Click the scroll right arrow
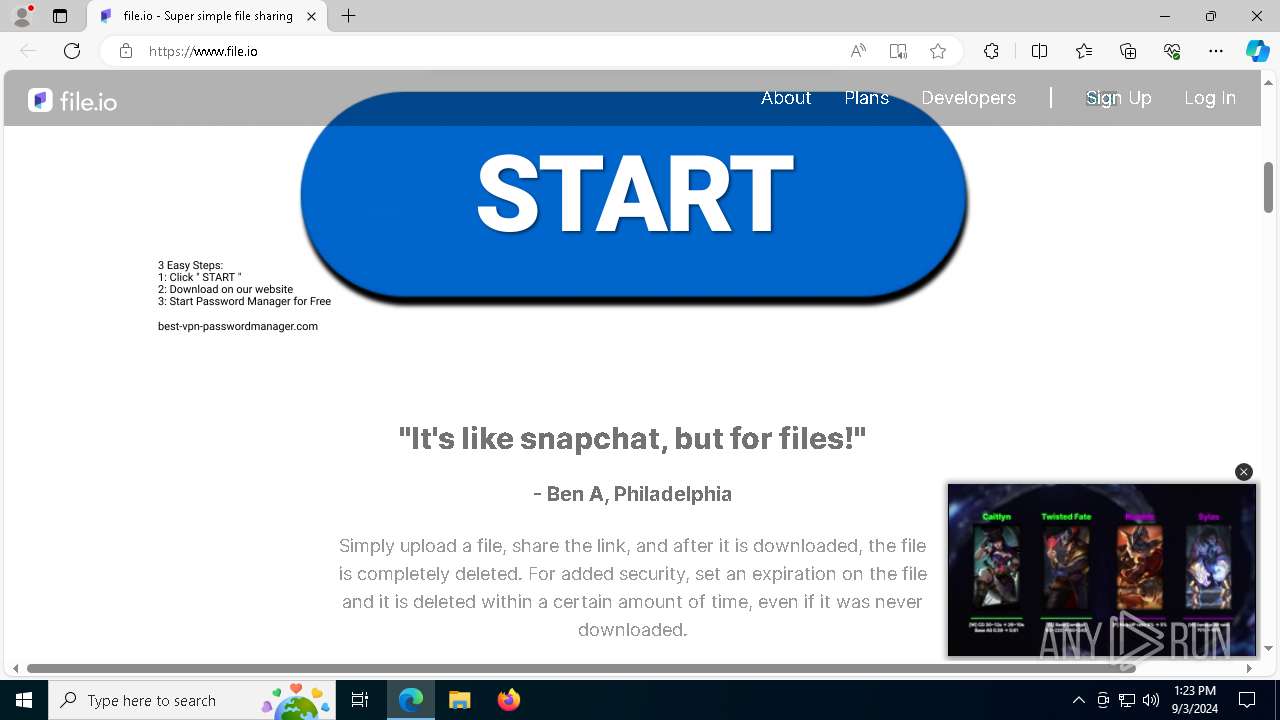Viewport: 1280px width, 720px height. click(x=1249, y=668)
